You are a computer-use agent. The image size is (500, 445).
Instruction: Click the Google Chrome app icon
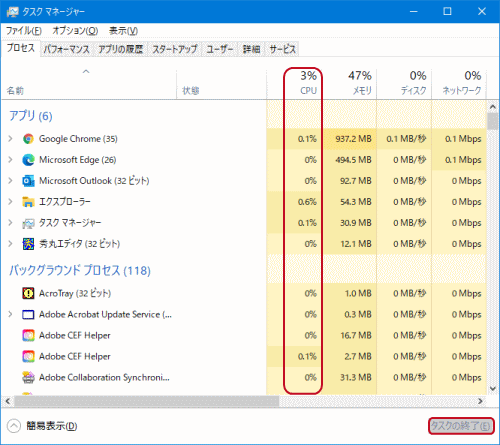28,139
